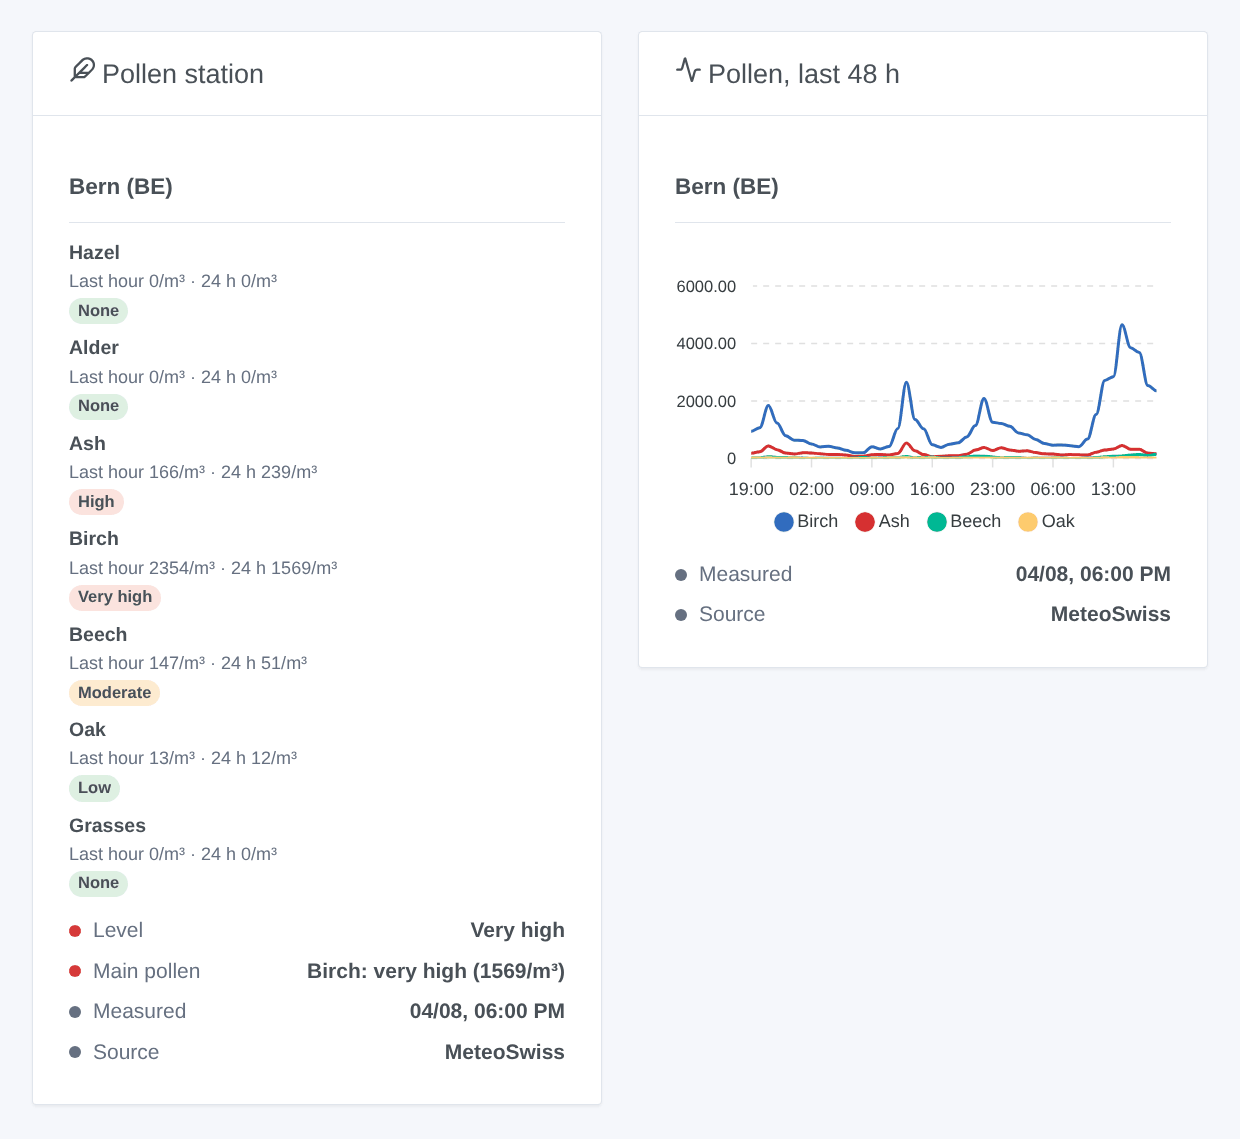Click the feather icon beside Pollen station
This screenshot has height=1139, width=1240.
(x=82, y=70)
